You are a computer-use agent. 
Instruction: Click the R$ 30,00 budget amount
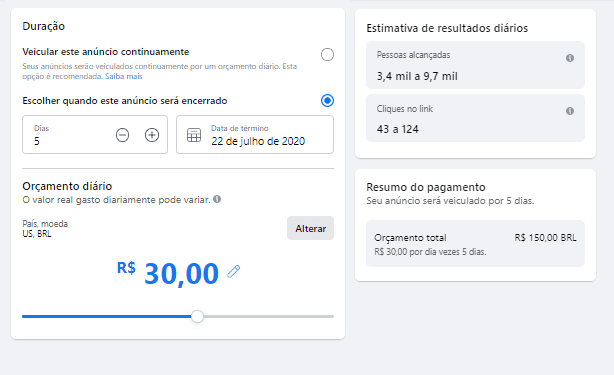[168, 272]
